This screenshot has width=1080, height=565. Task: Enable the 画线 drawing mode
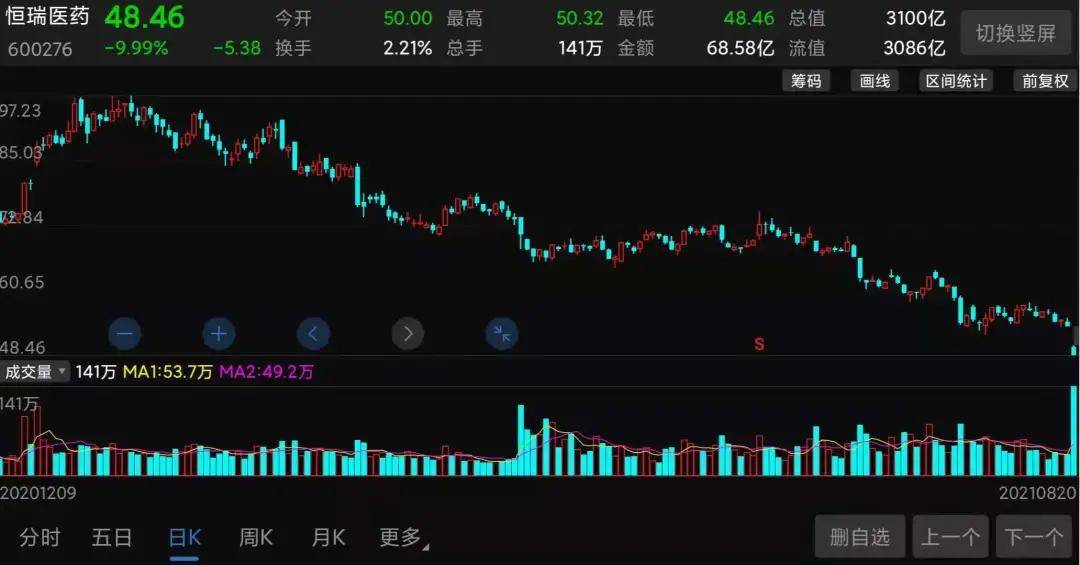click(x=875, y=81)
